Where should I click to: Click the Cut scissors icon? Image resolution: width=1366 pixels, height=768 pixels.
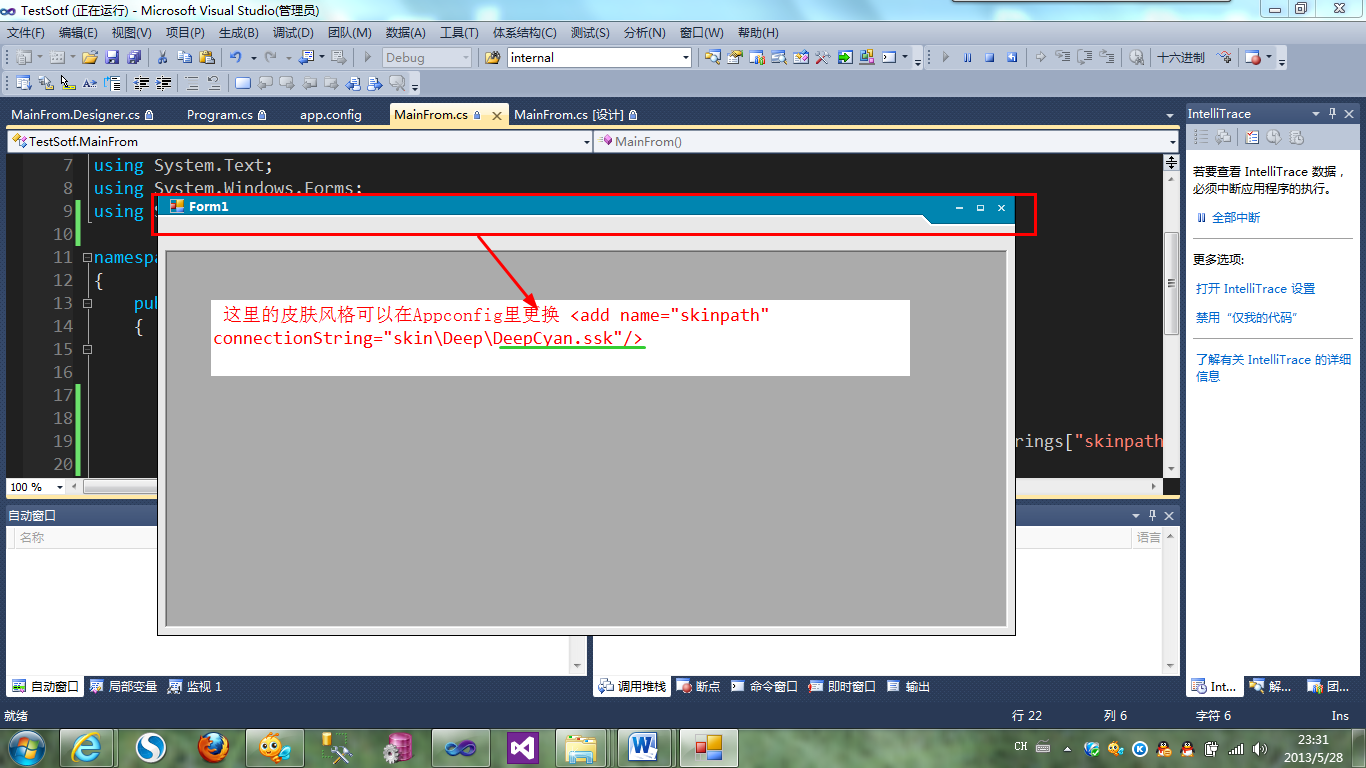coord(162,57)
